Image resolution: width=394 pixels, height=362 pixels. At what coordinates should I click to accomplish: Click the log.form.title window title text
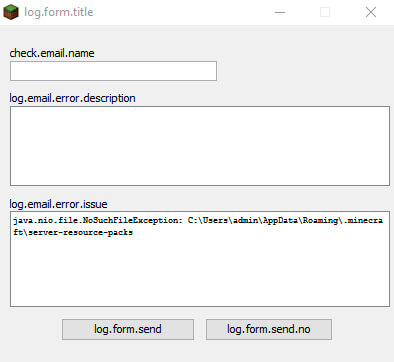(59, 12)
